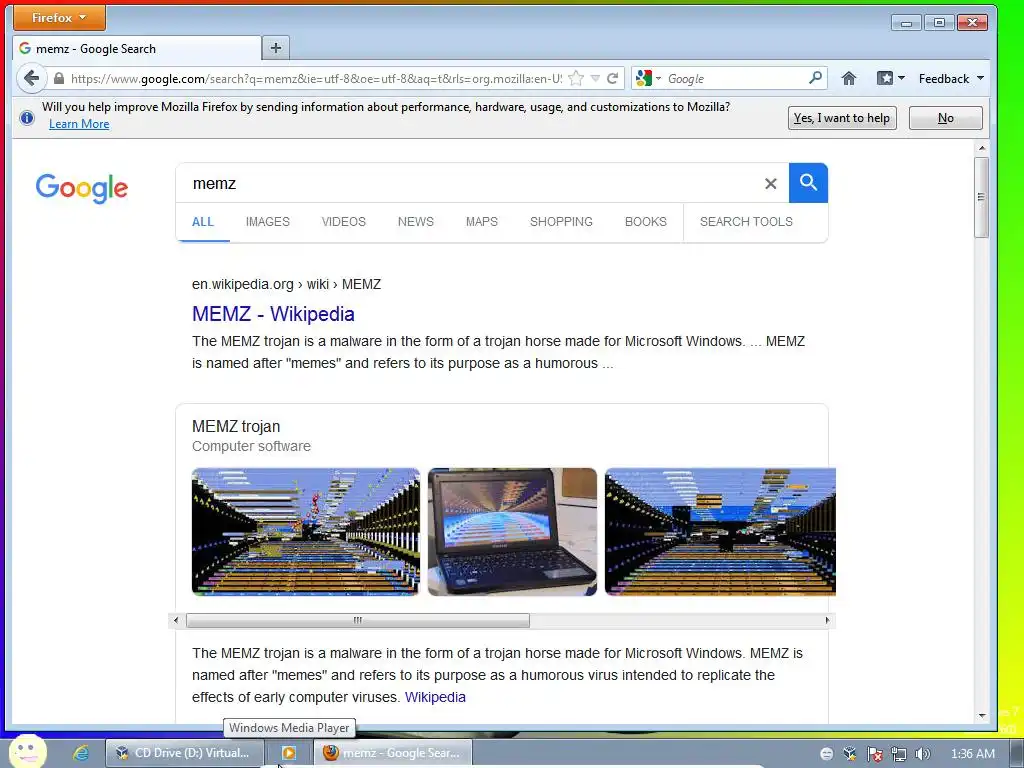
Task: Click Yes, I want to help button
Action: click(x=842, y=118)
